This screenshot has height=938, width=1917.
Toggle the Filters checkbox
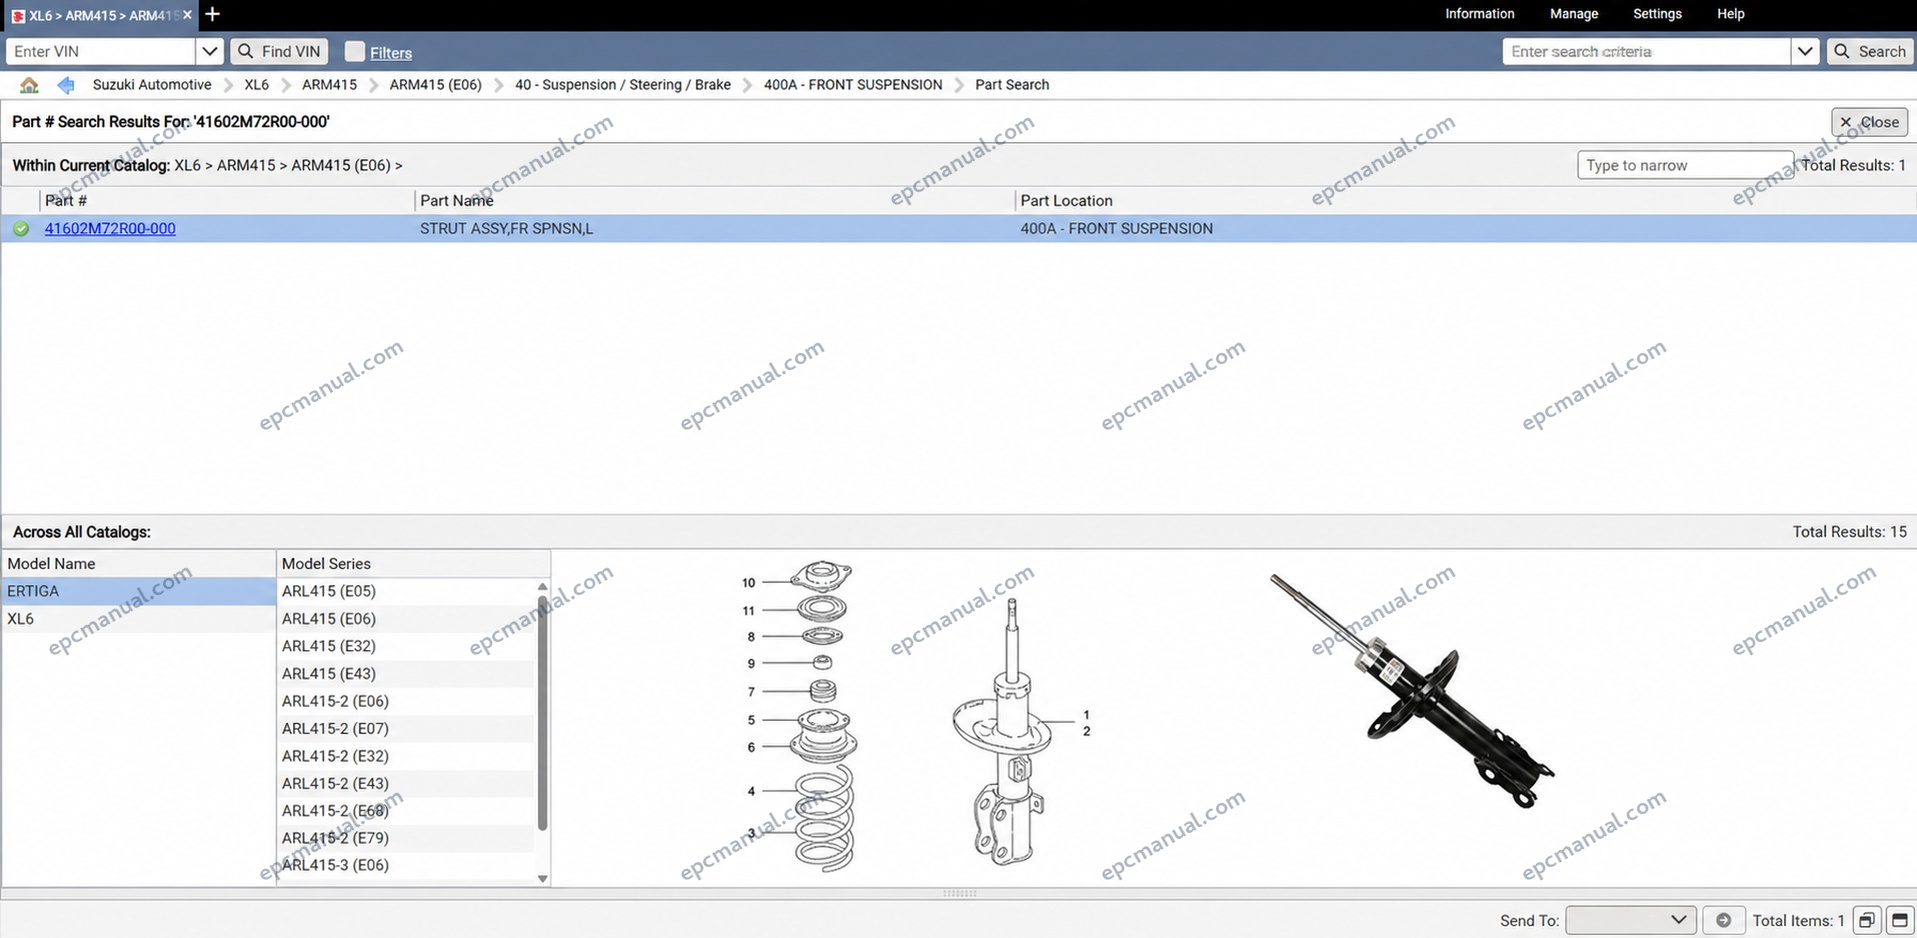tap(355, 51)
